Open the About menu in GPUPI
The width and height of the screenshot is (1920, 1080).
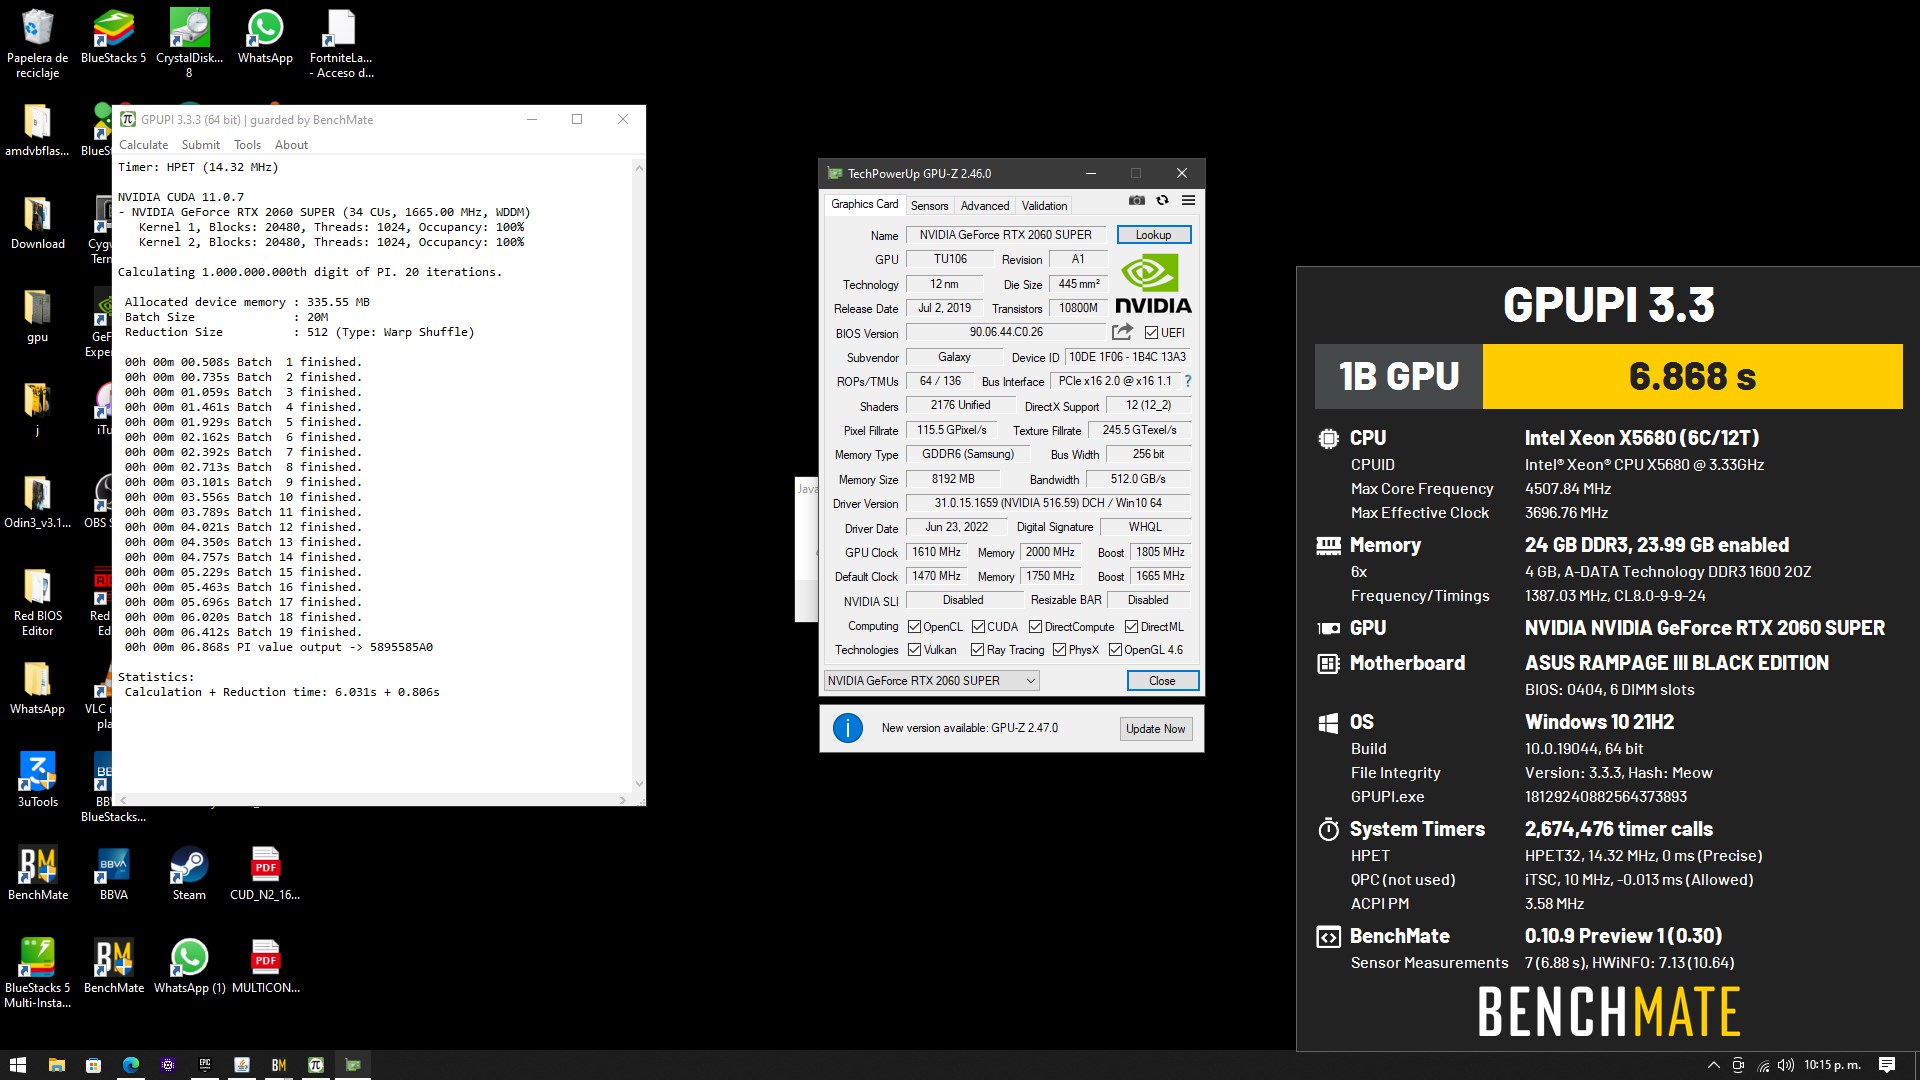[x=291, y=145]
